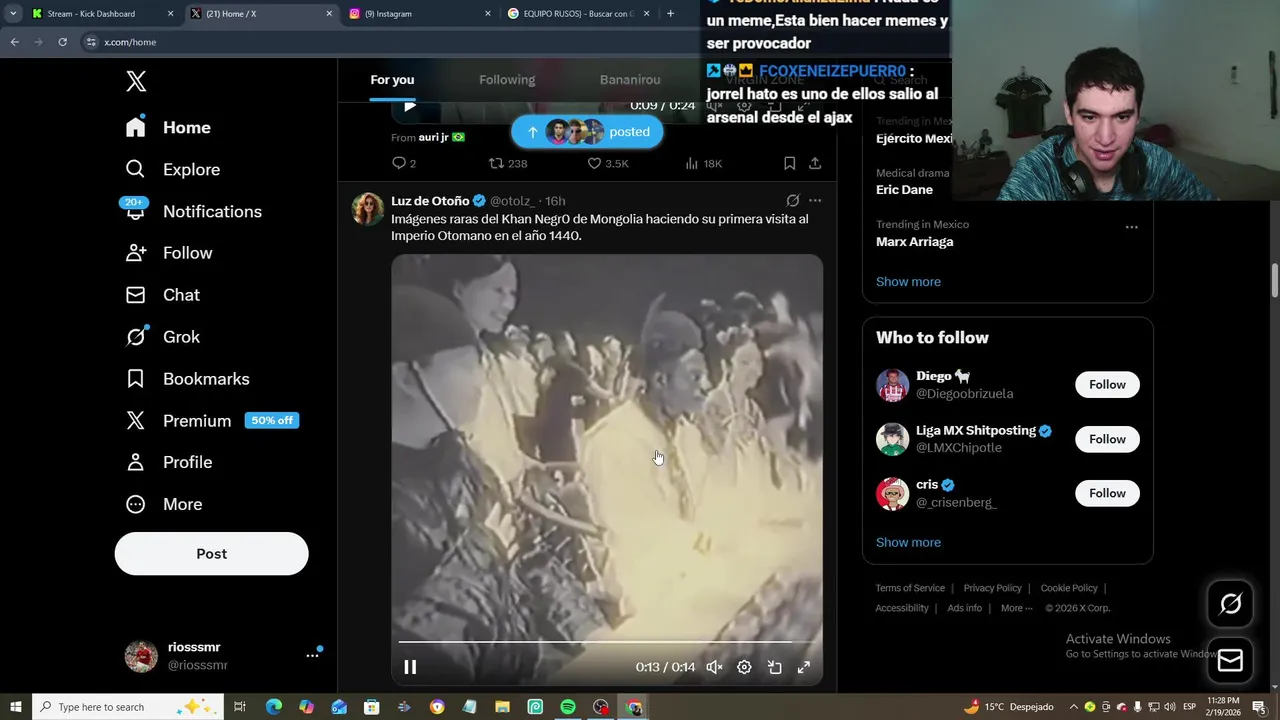Open the @otolz_ handle link
1280x720 pixels.
click(512, 201)
